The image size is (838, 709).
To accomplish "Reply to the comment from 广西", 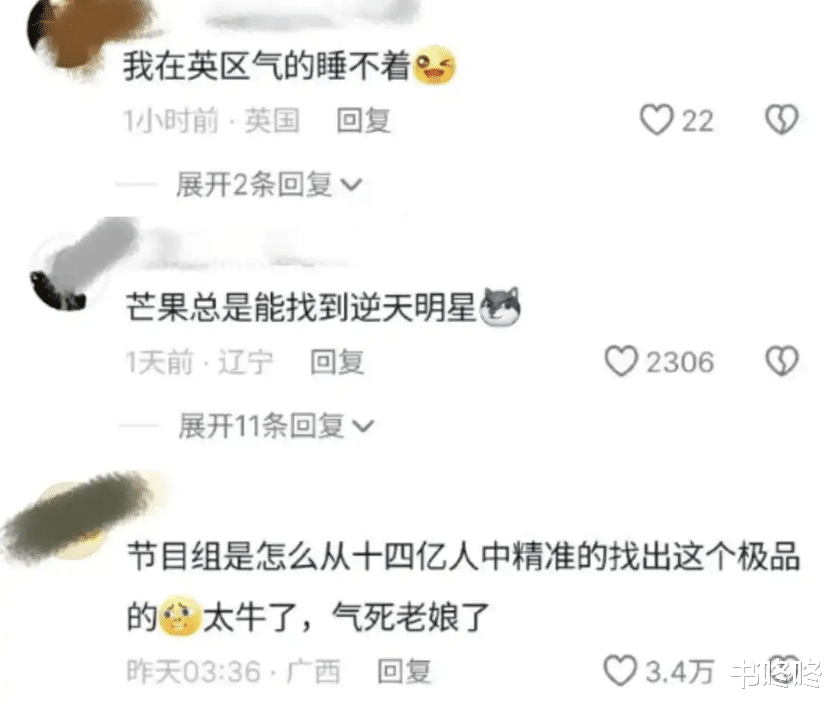I will point(404,671).
